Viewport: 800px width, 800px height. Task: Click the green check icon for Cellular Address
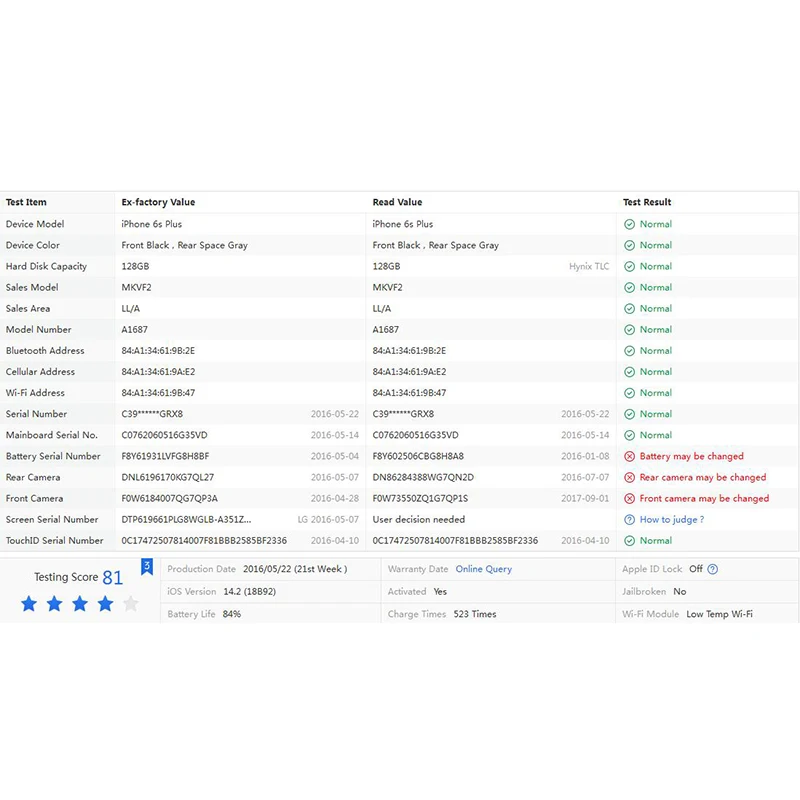(630, 372)
